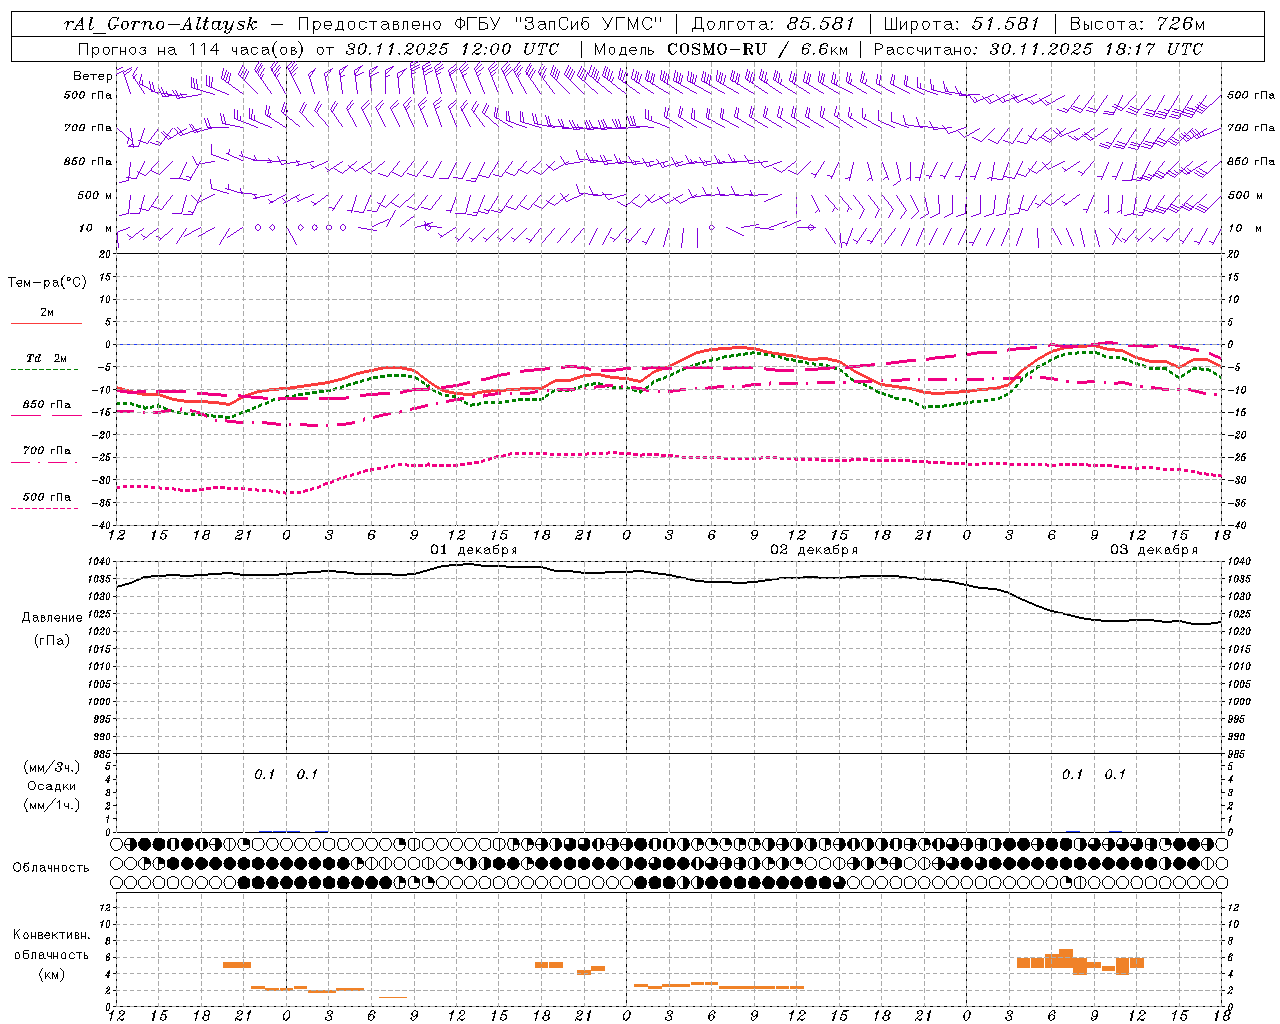Click the (мм/1ч.) precipitation unit label
This screenshot has width=1280, height=1024.
click(52, 805)
